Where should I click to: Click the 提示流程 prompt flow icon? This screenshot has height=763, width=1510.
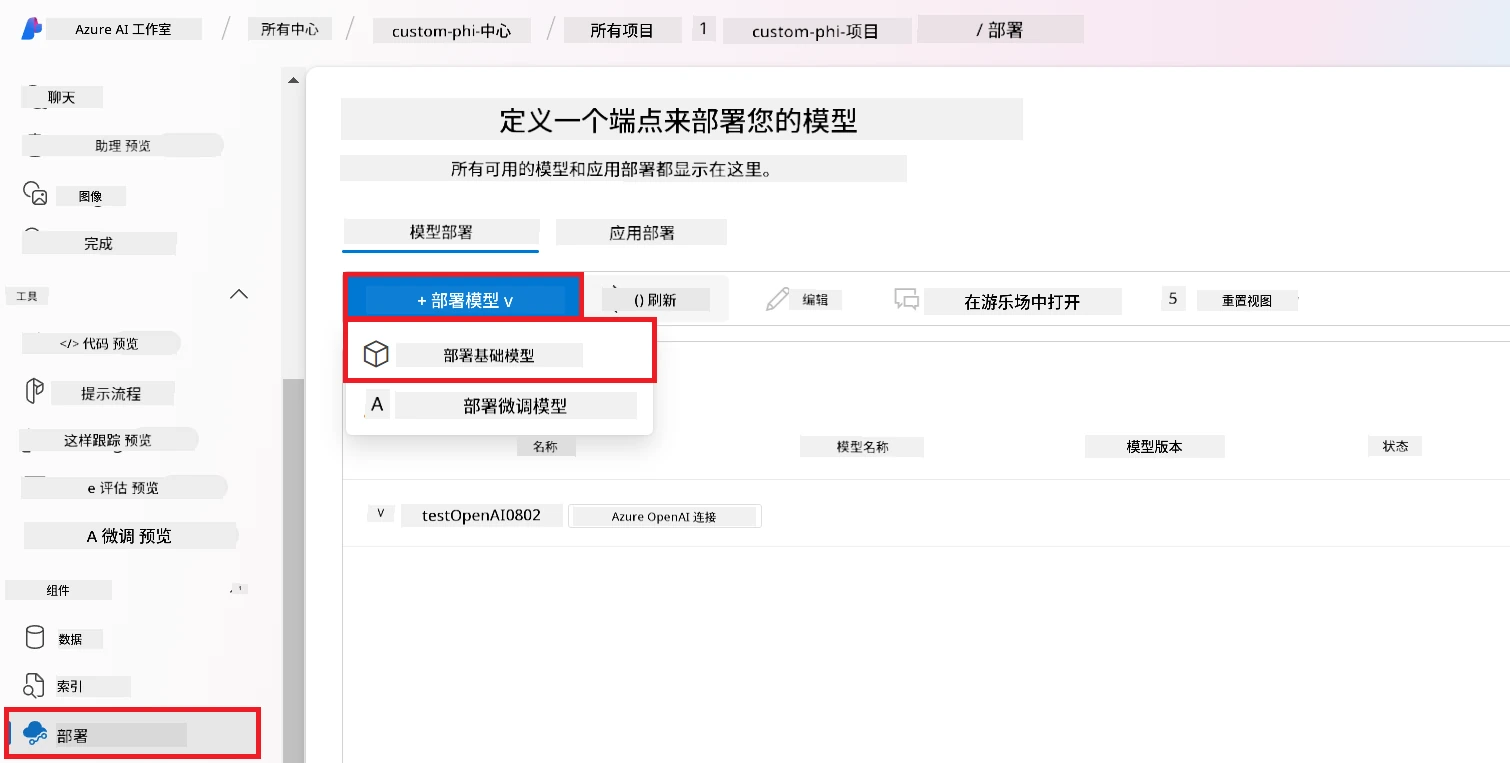35,392
